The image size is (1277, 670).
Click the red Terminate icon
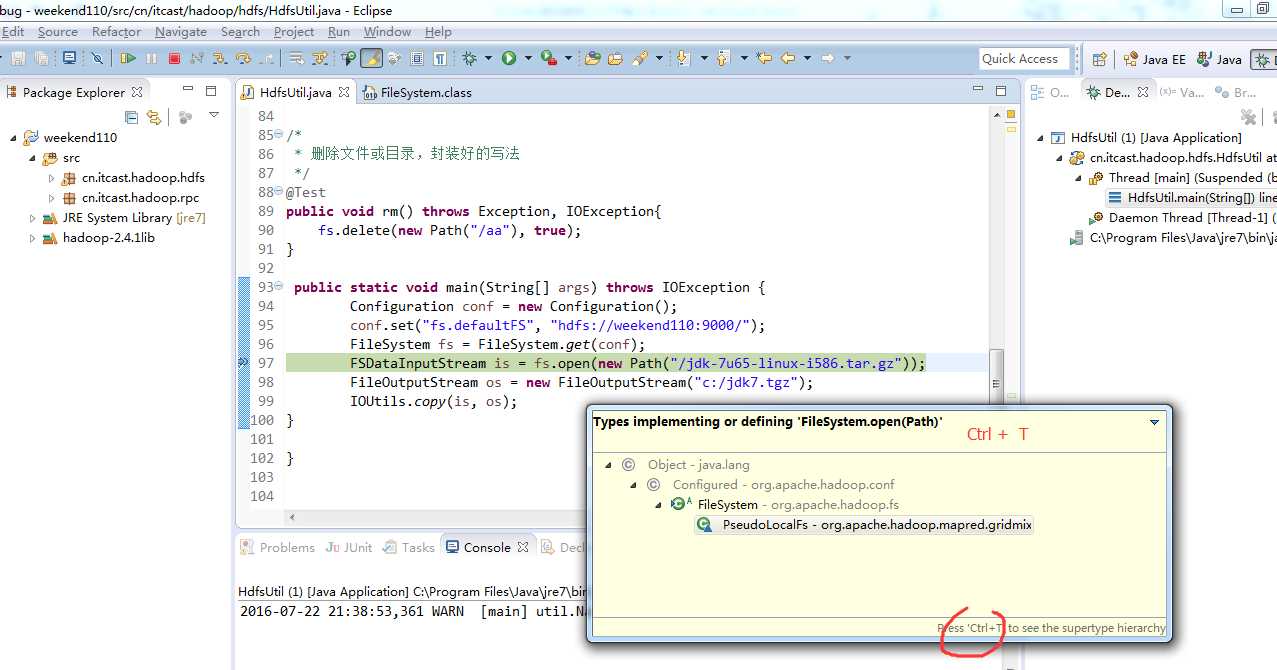pos(174,58)
